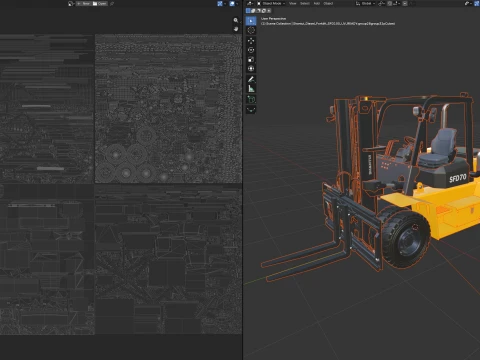Click the New image button
The image size is (480, 360).
[x=84, y=4]
